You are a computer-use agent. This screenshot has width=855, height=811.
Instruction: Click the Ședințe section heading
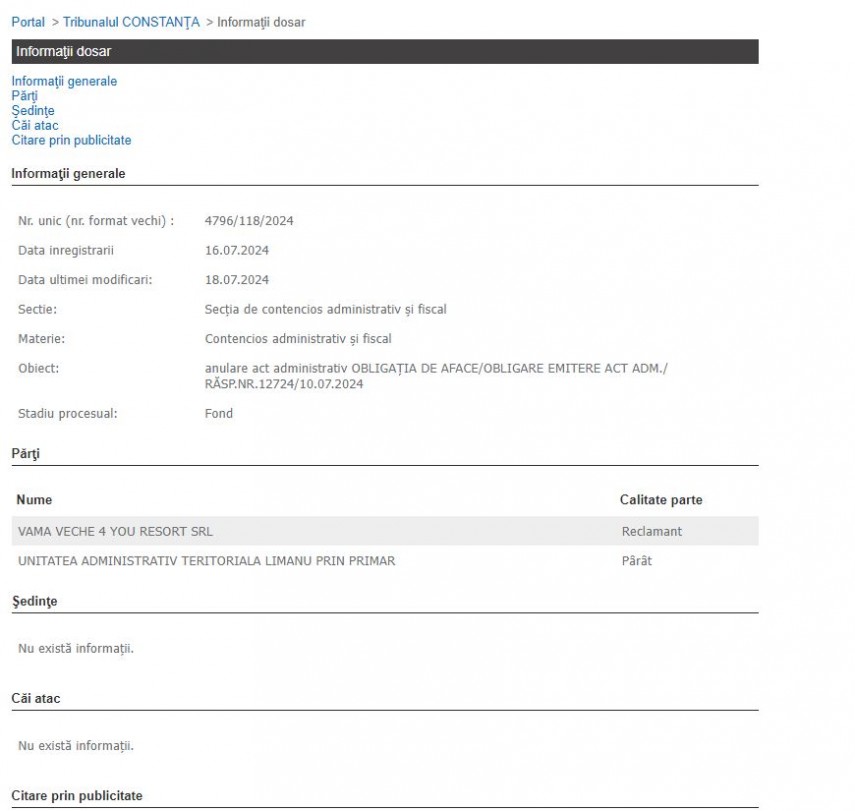pyautogui.click(x=34, y=601)
